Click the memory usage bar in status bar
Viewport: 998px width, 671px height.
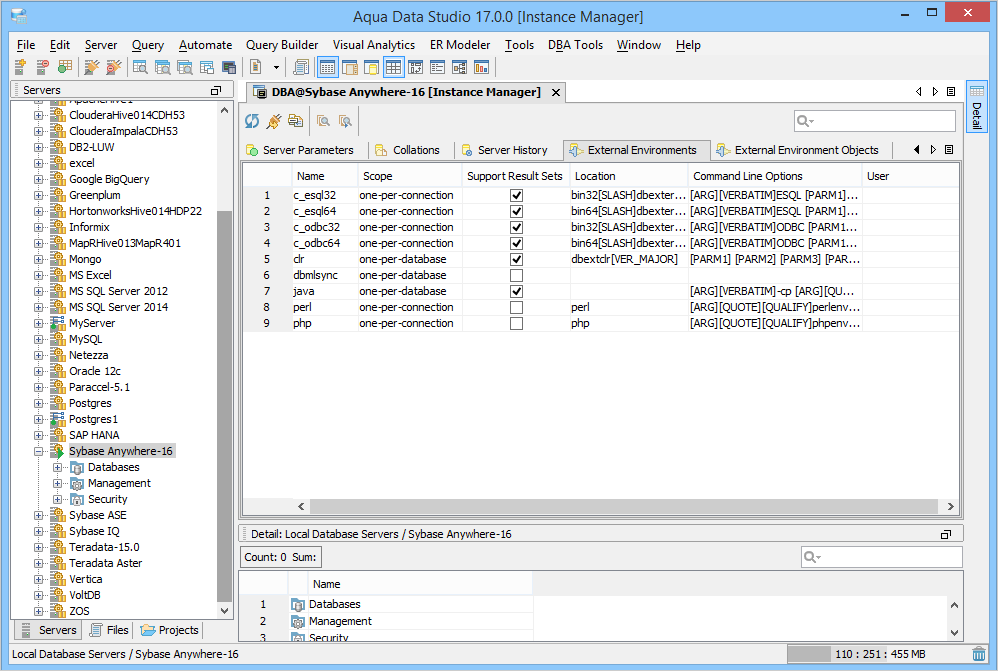876,654
